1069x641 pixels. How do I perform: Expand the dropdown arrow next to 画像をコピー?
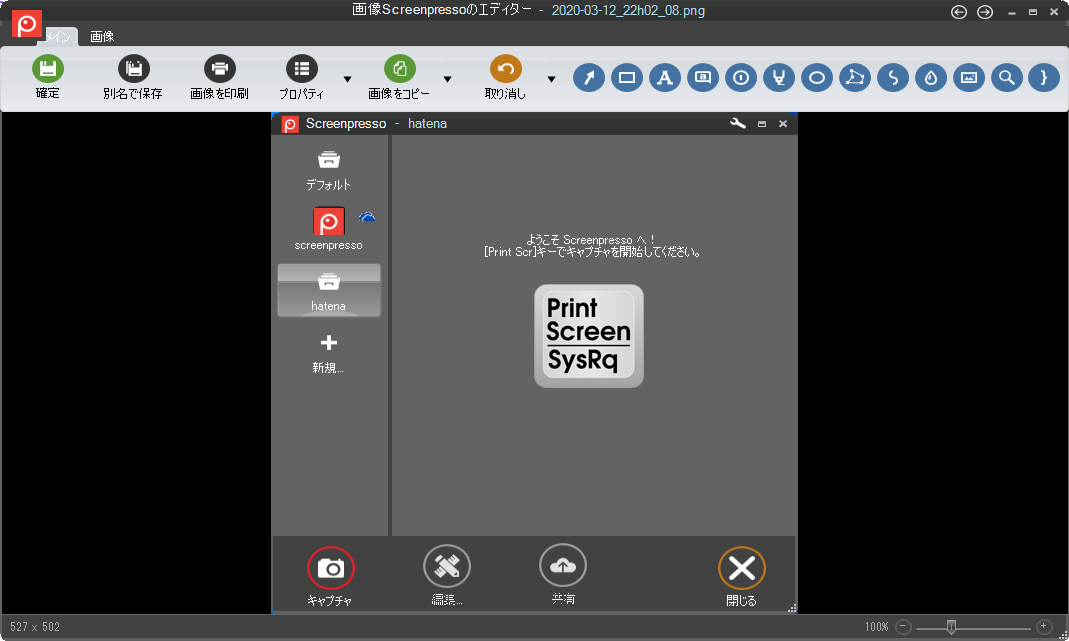[x=447, y=79]
